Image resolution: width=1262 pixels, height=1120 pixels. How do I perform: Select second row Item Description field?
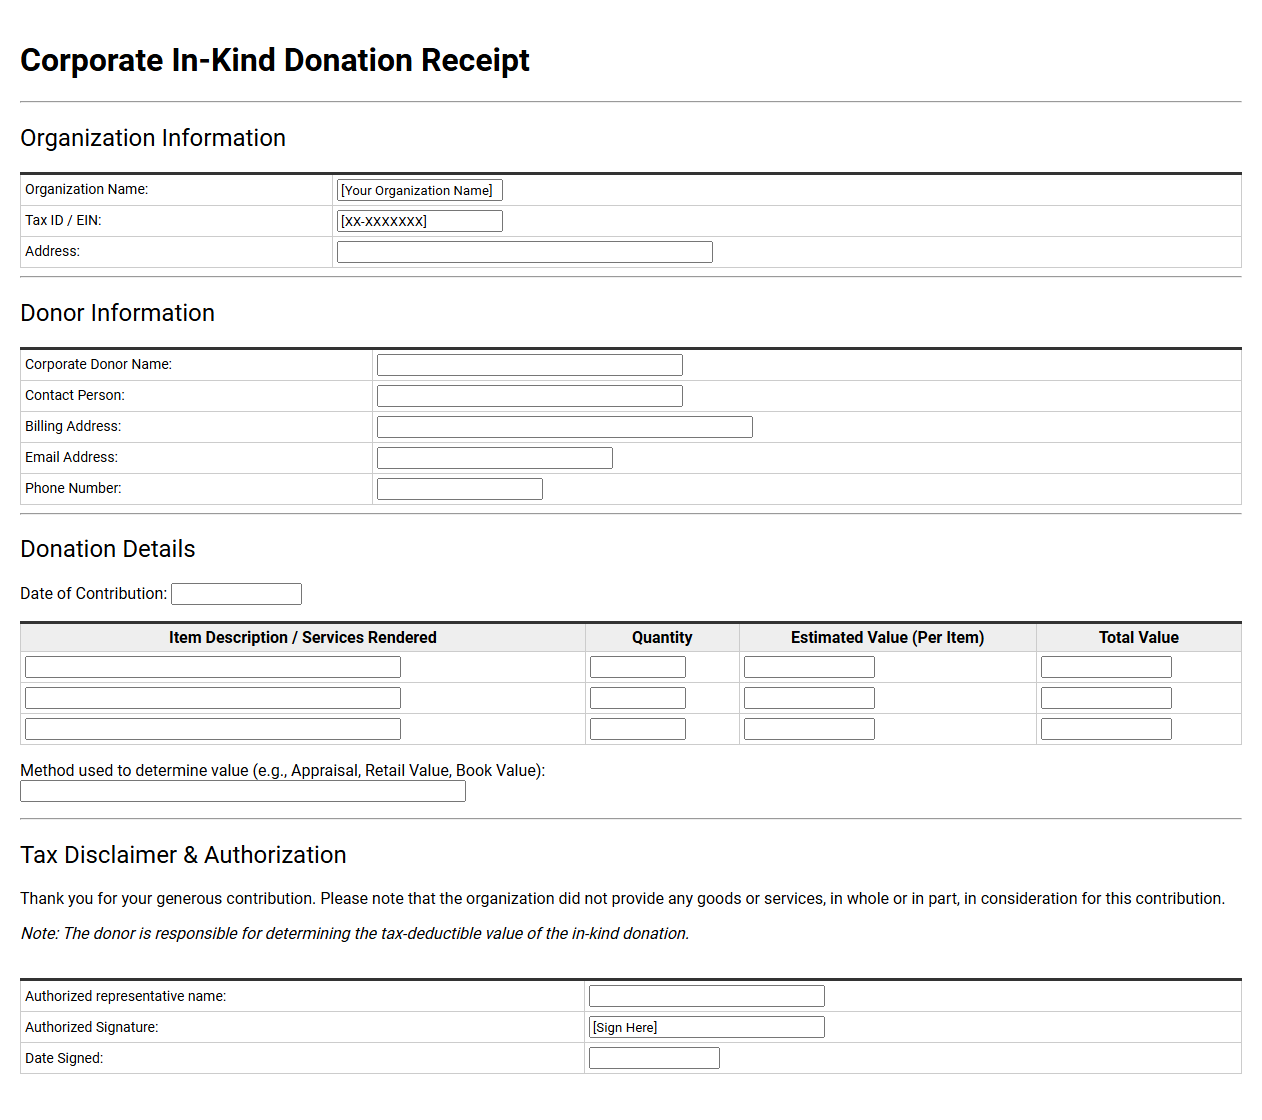tap(213, 698)
